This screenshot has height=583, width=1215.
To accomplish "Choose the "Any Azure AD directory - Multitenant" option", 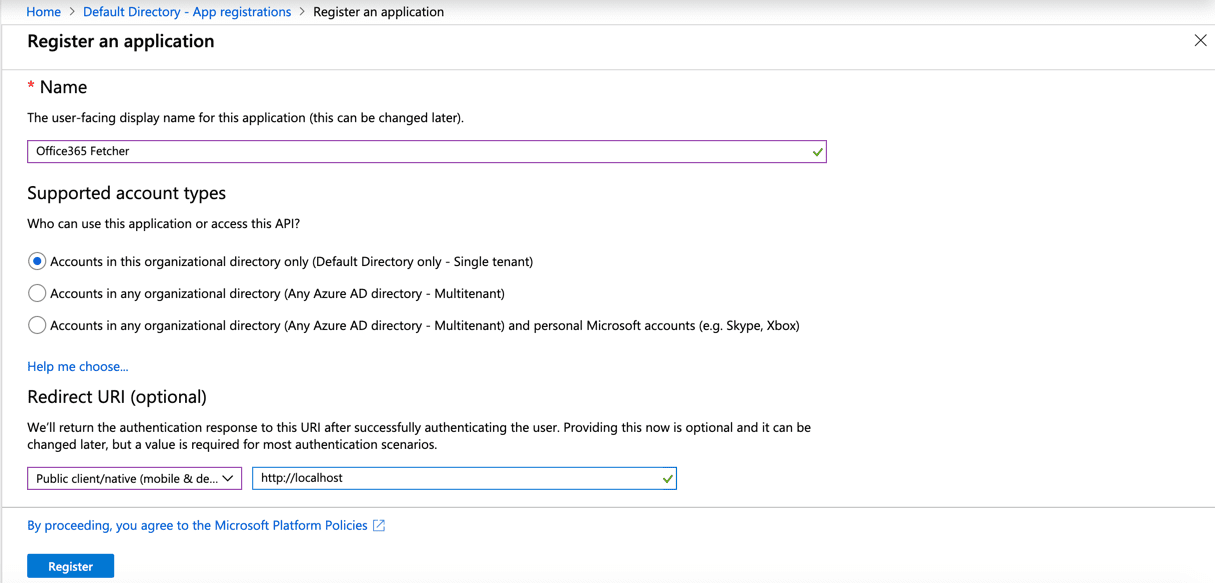I will tap(36, 293).
